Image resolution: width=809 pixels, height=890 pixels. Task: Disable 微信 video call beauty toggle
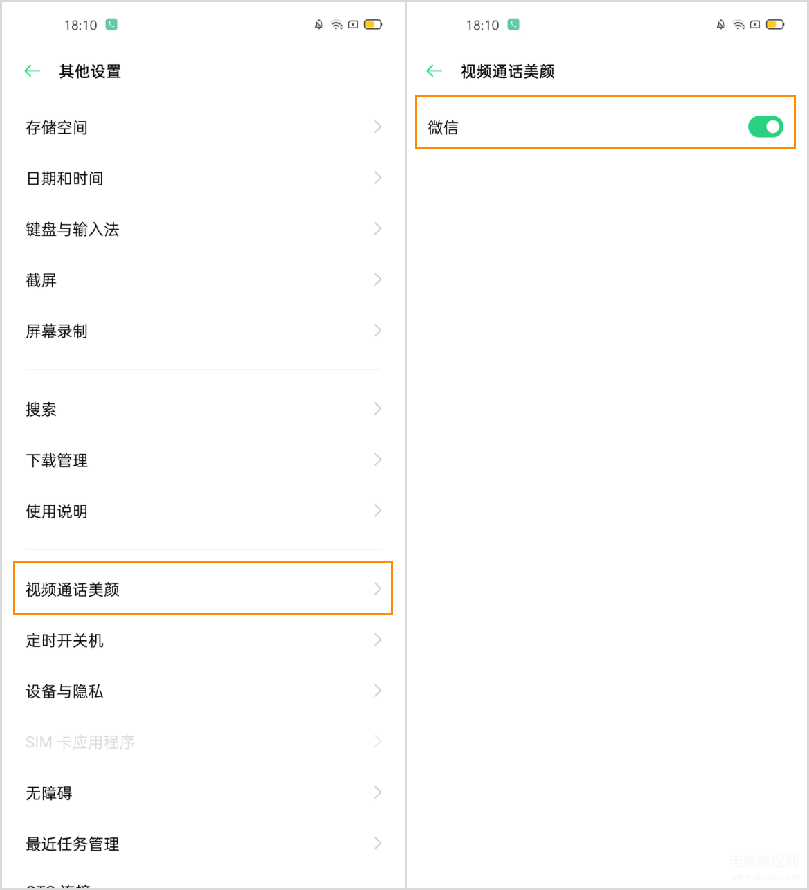[x=765, y=127]
